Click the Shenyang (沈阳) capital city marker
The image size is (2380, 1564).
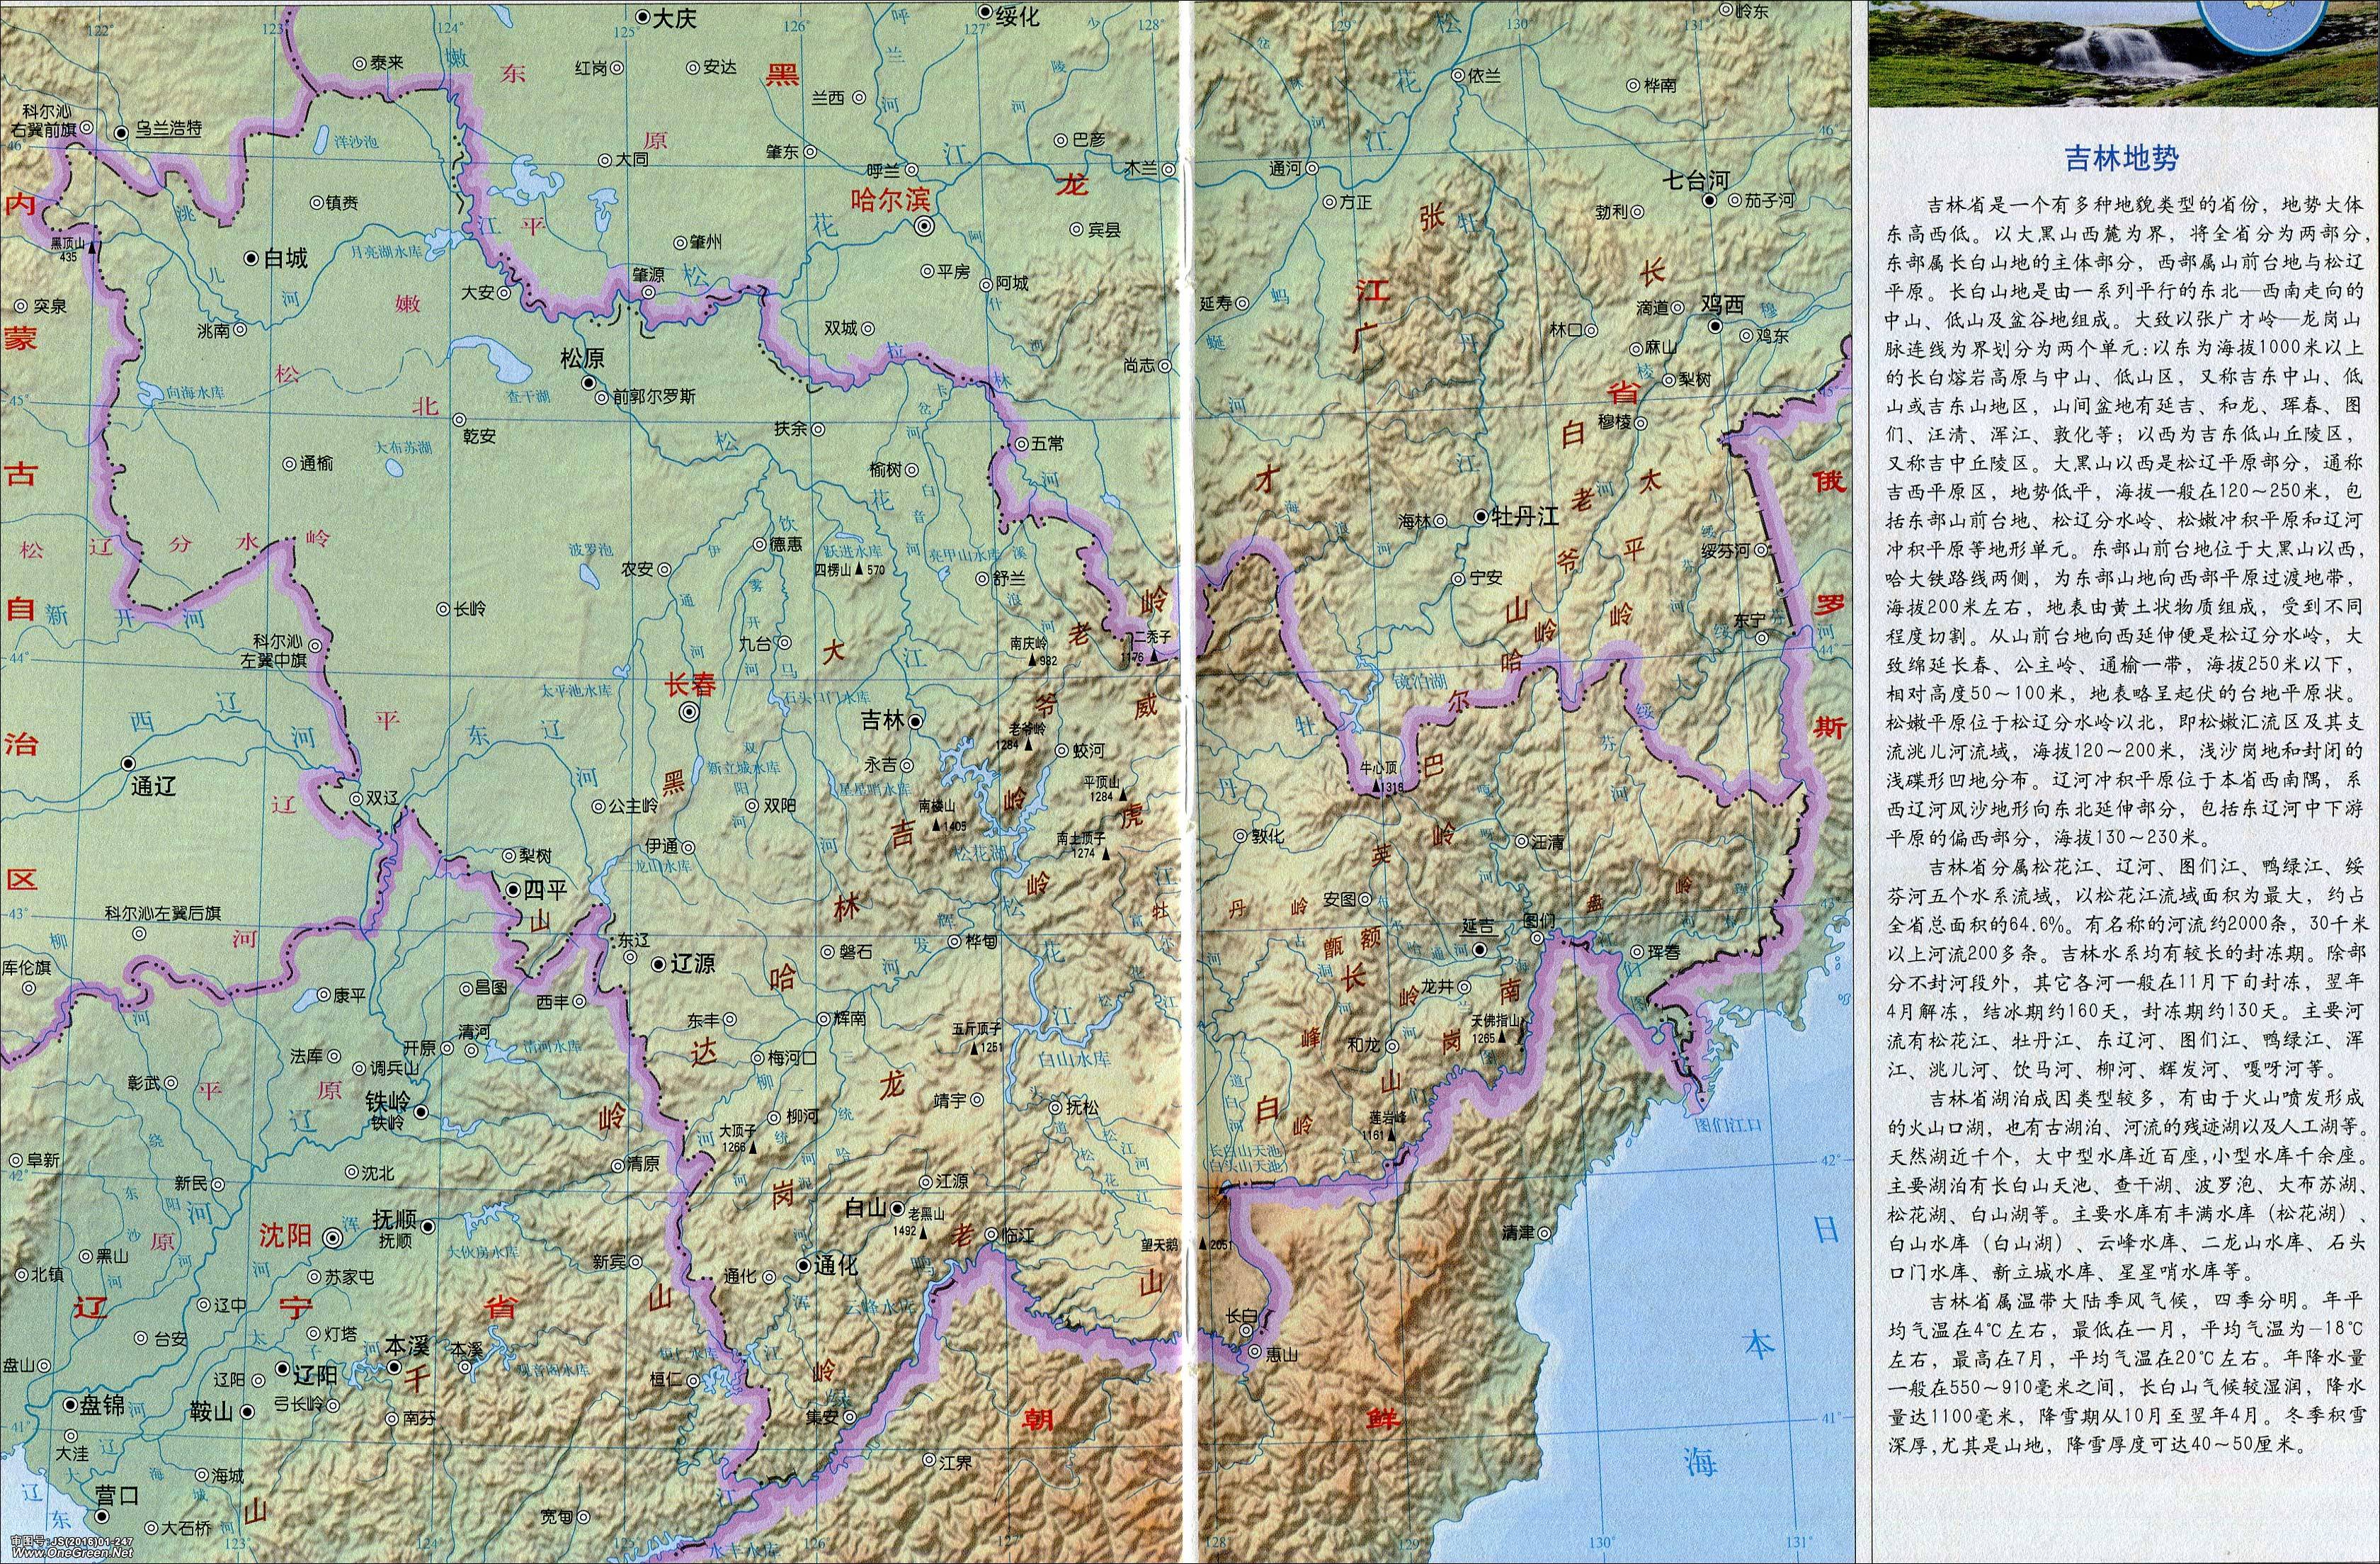pyautogui.click(x=333, y=1238)
